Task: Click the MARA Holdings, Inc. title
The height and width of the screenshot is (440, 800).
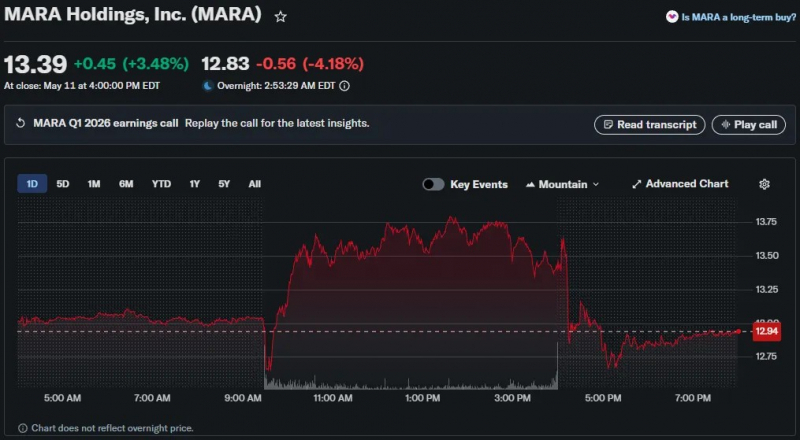Action: 133,14
